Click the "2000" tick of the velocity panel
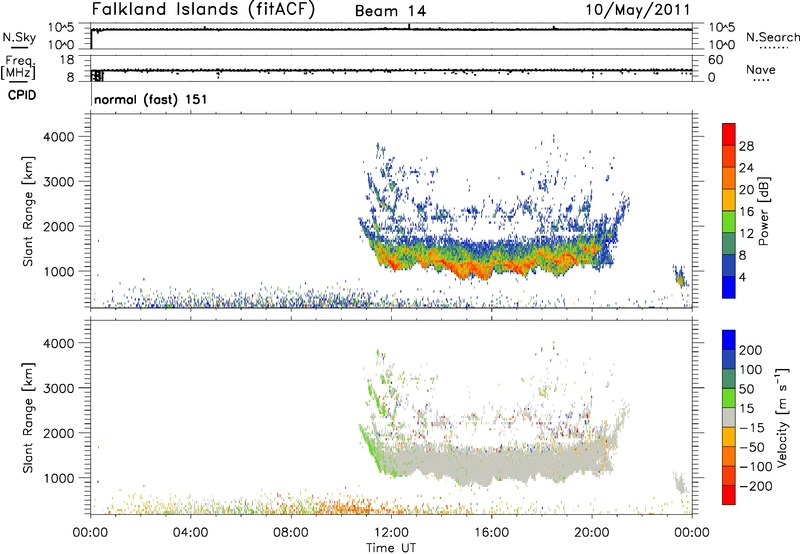The image size is (800, 554). pyautogui.click(x=58, y=433)
